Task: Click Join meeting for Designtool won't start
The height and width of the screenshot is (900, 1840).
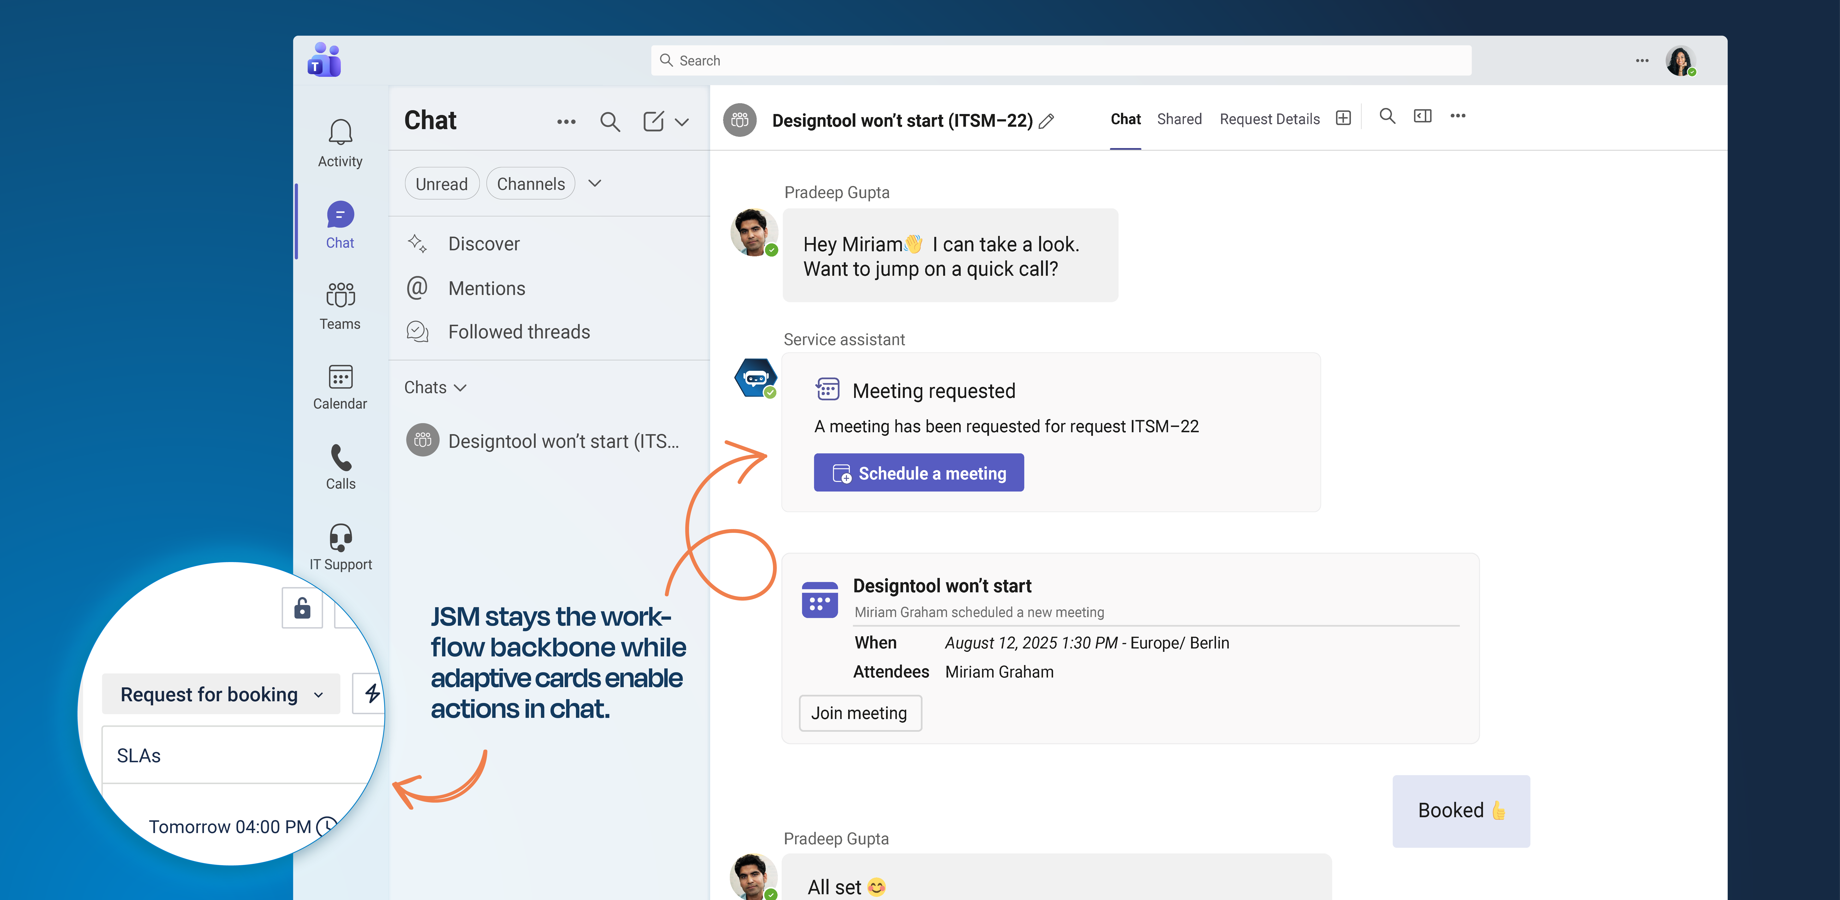Action: click(859, 713)
